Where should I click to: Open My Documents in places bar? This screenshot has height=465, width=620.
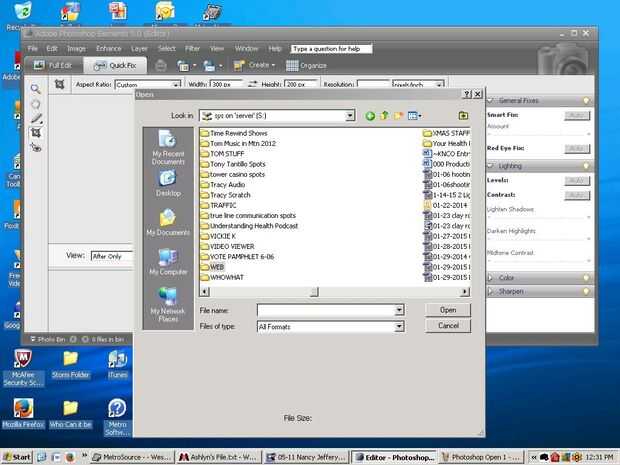(168, 223)
